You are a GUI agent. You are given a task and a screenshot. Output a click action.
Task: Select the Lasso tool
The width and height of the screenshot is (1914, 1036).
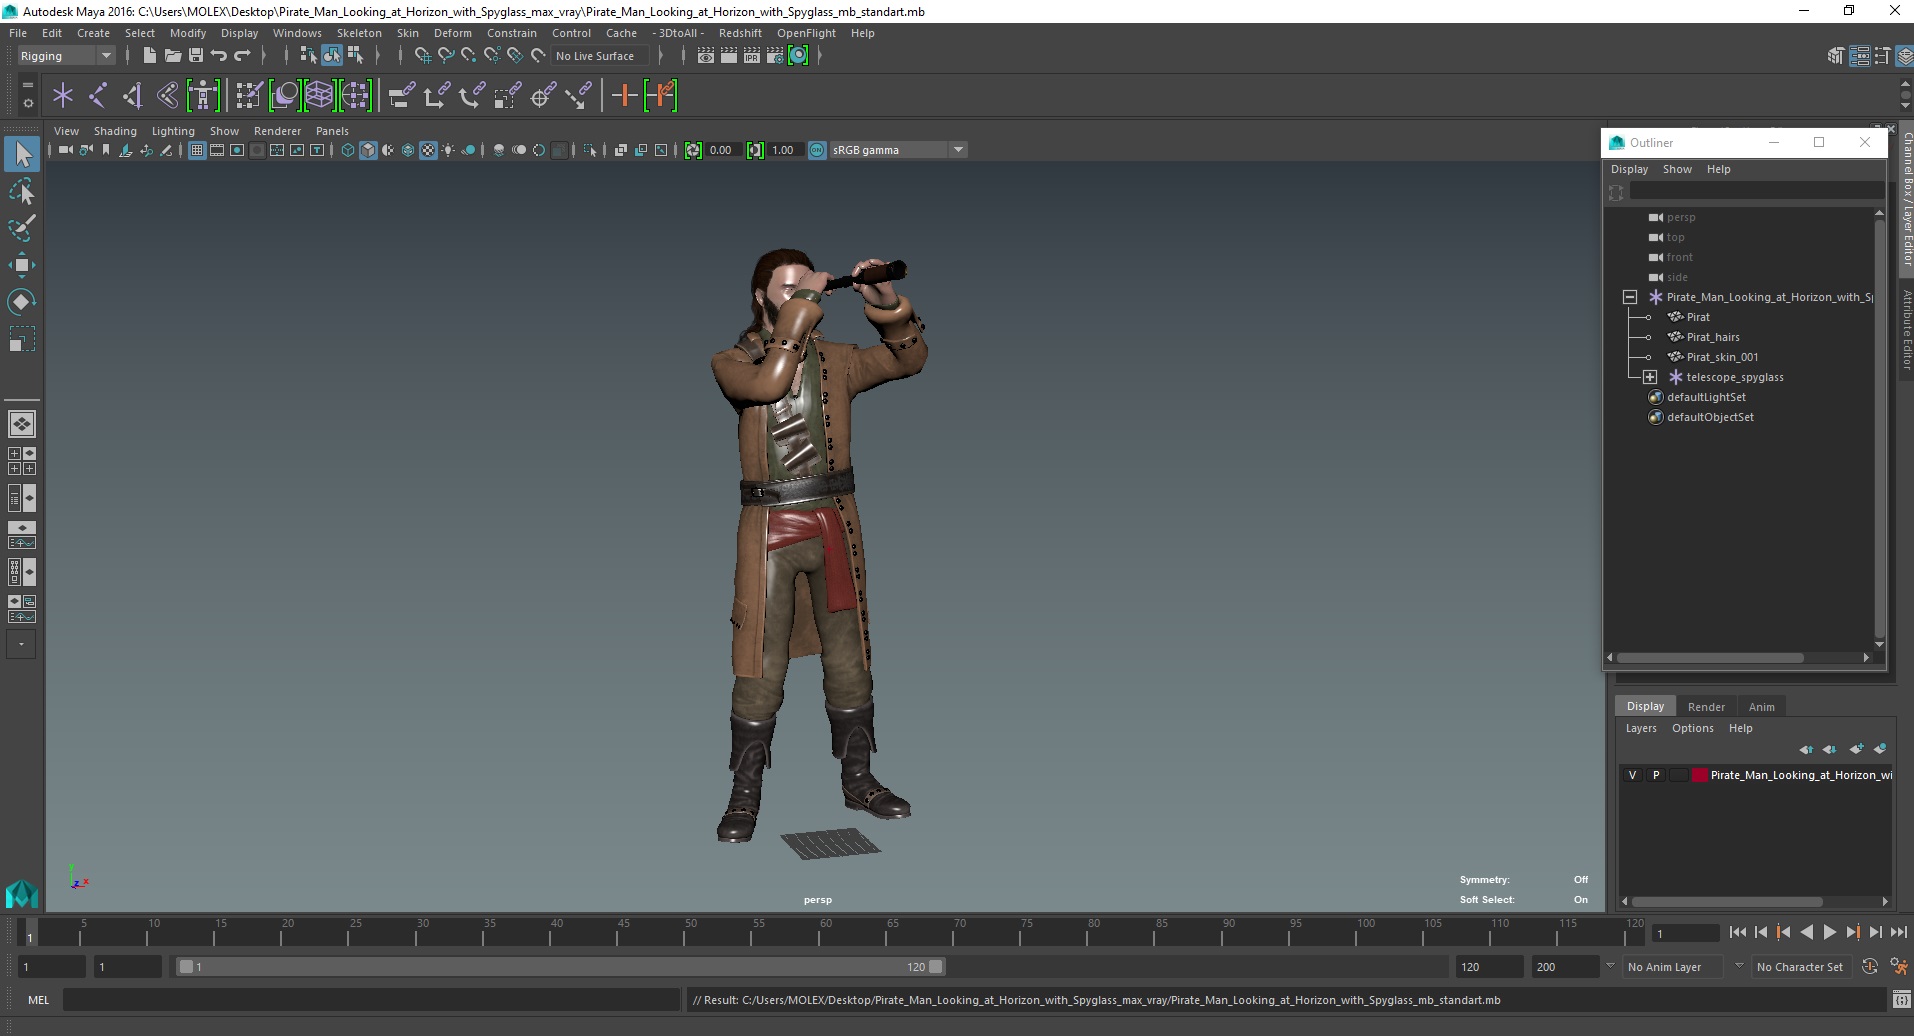22,191
